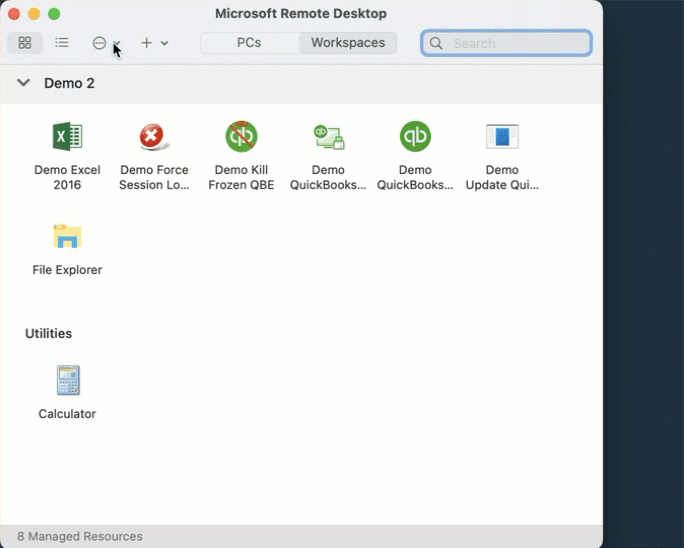Select QuickBooks icon with monitor and lock
Image resolution: width=684 pixels, height=548 pixels.
[x=328, y=137]
